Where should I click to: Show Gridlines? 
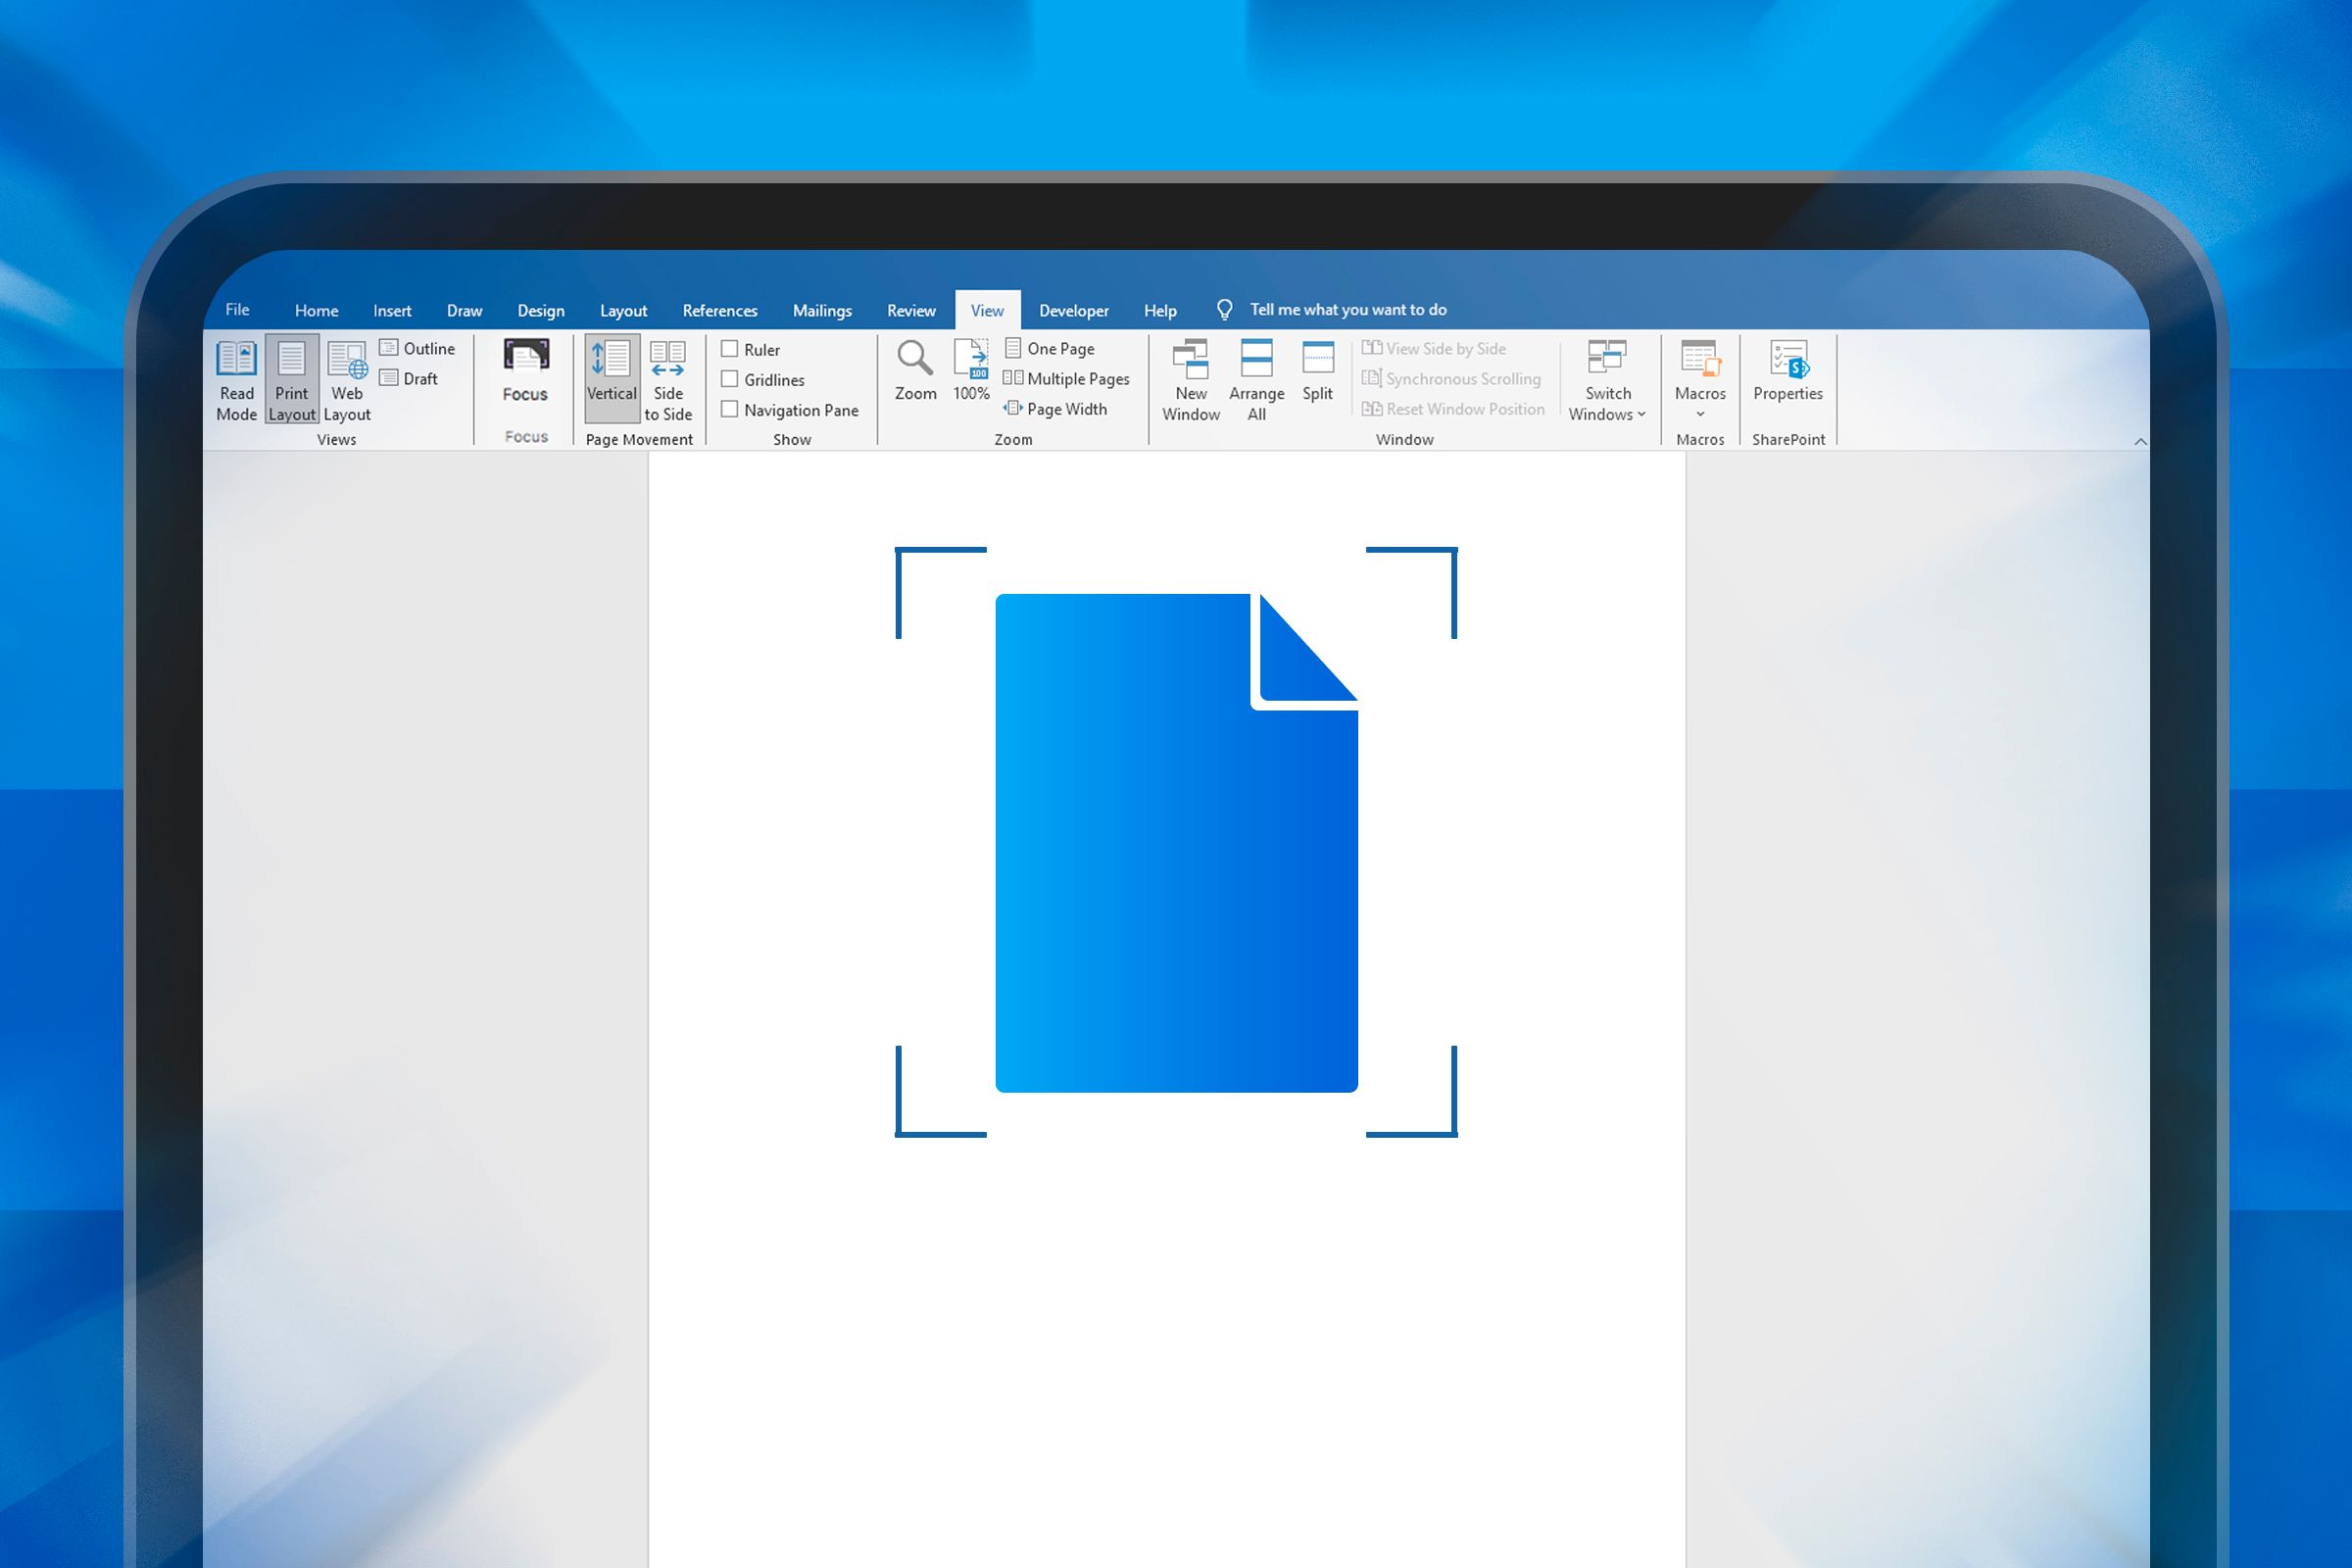[x=730, y=379]
